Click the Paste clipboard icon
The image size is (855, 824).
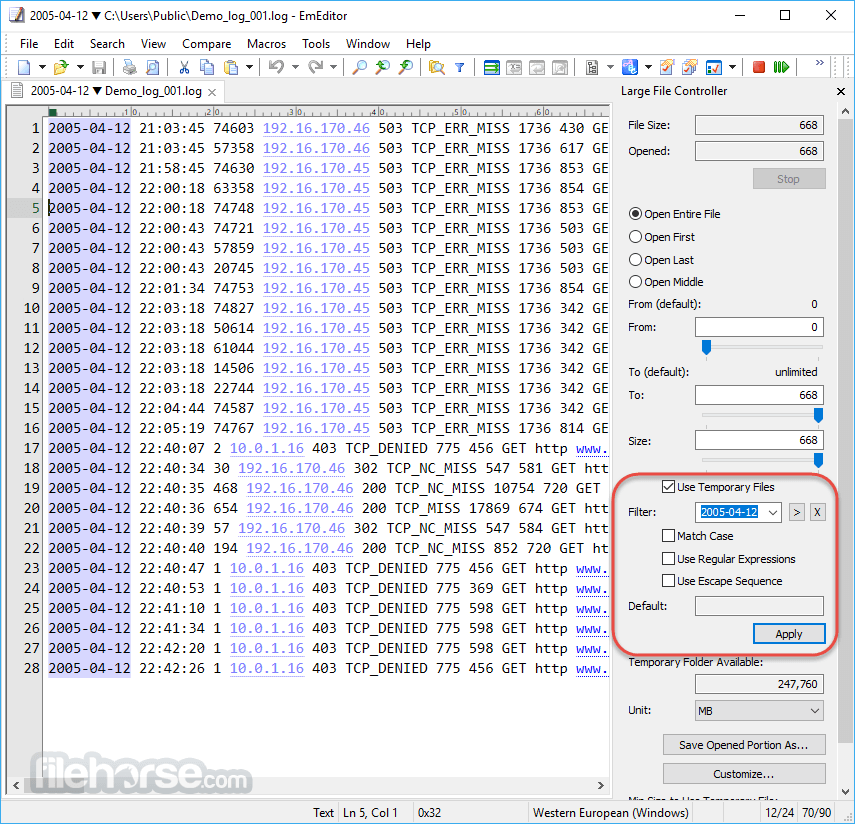point(231,67)
